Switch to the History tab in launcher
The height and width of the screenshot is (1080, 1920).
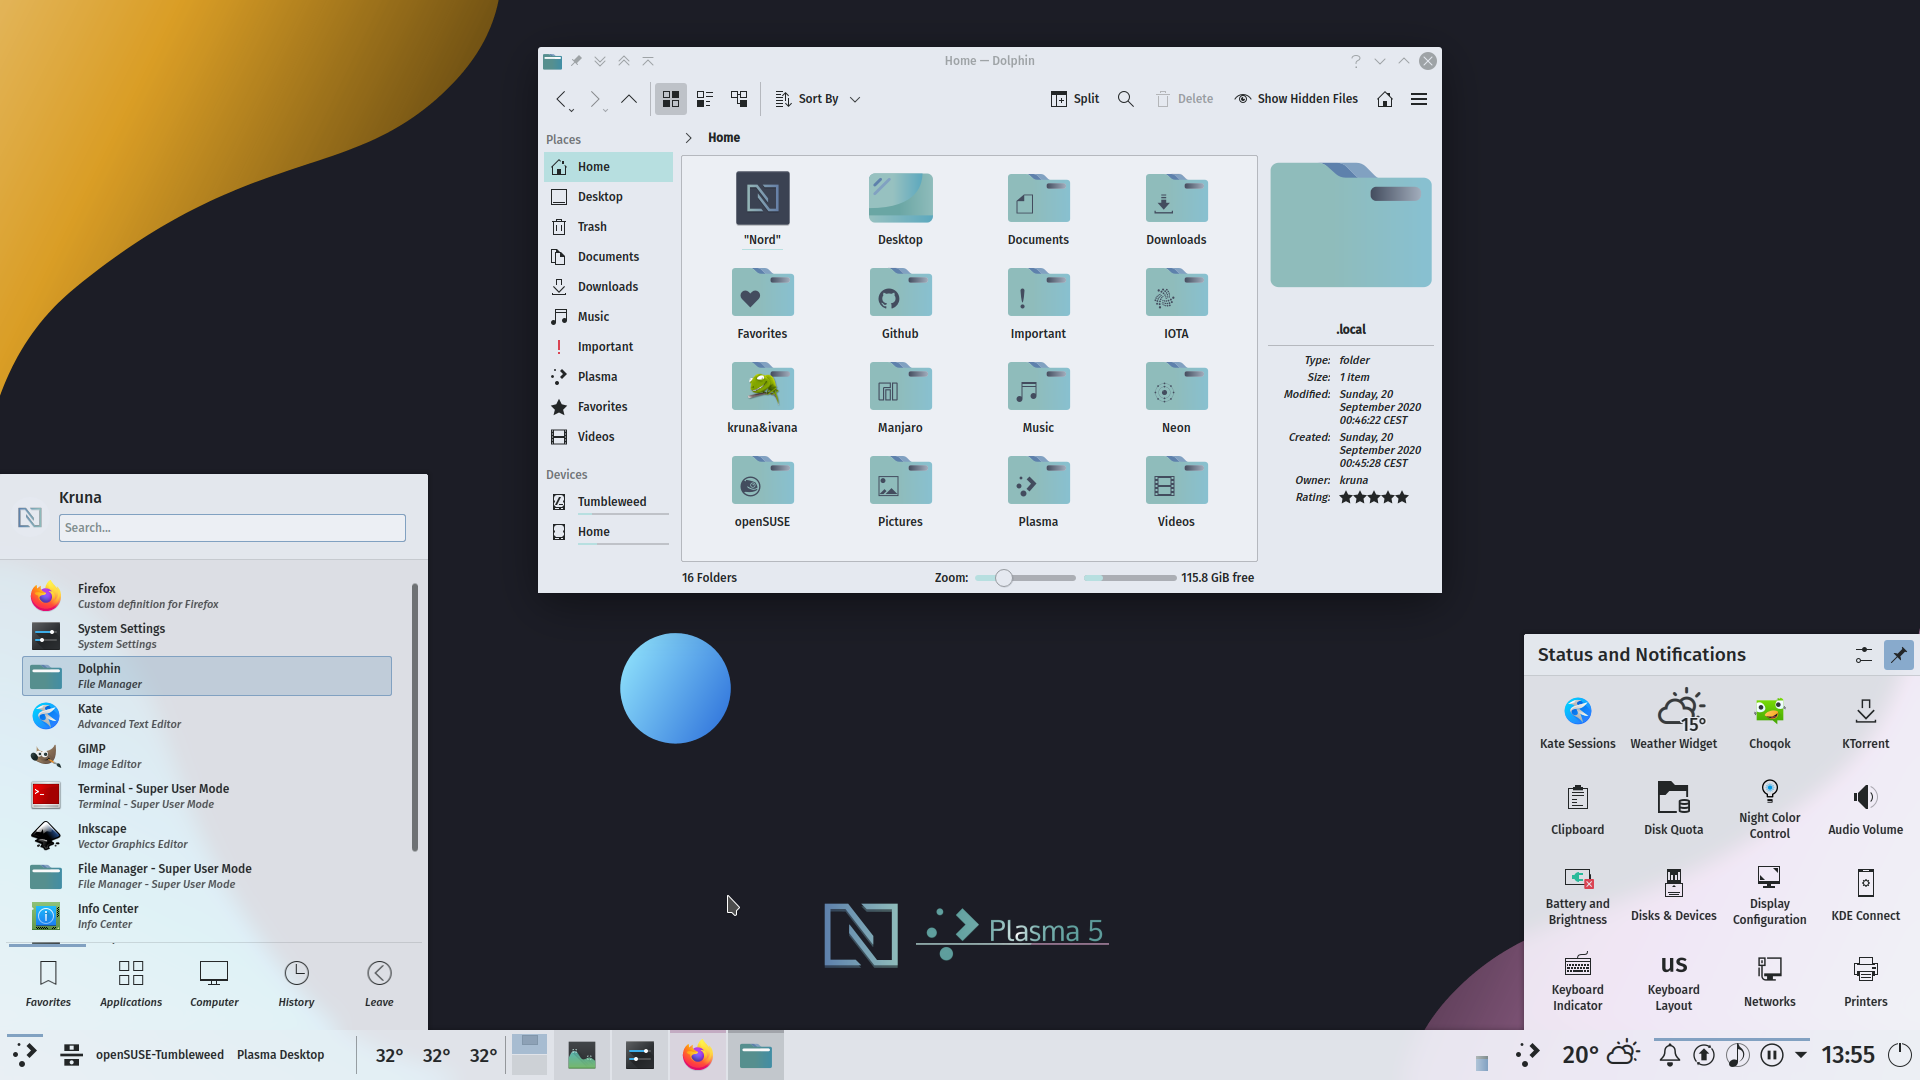(x=296, y=984)
